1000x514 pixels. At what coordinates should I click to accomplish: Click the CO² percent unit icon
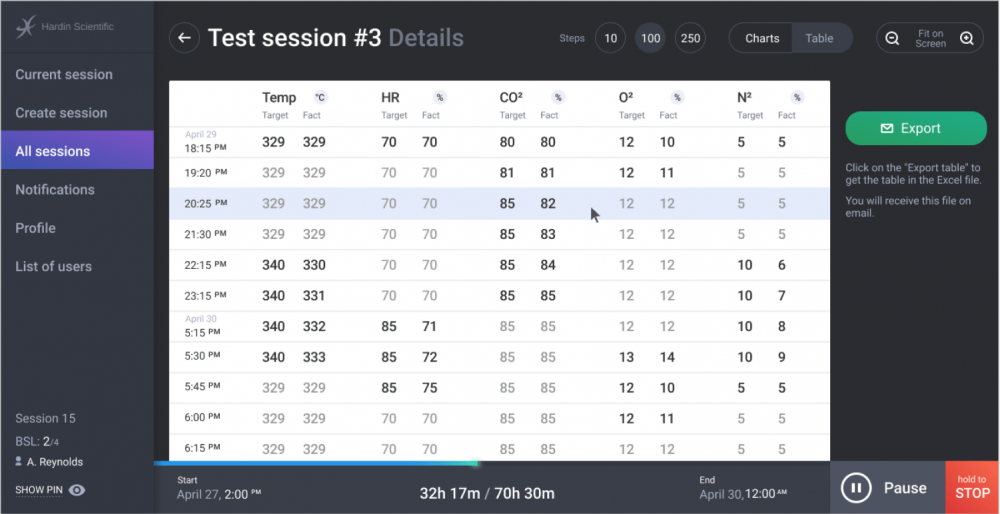point(558,97)
